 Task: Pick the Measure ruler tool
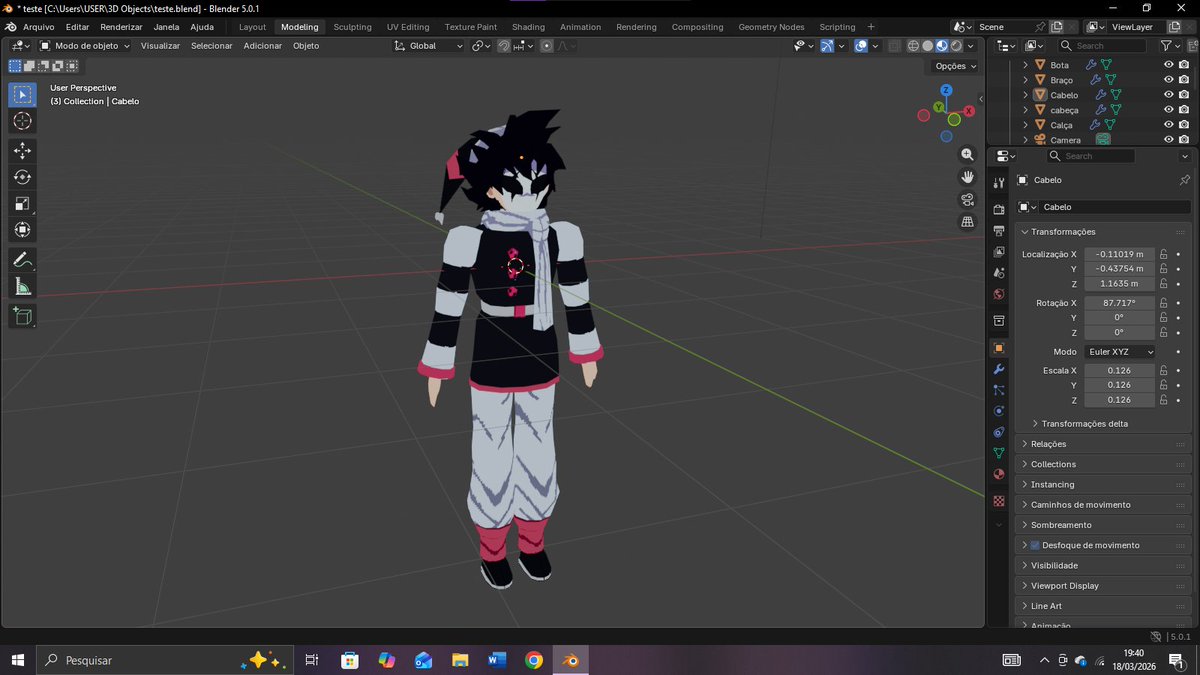22,287
